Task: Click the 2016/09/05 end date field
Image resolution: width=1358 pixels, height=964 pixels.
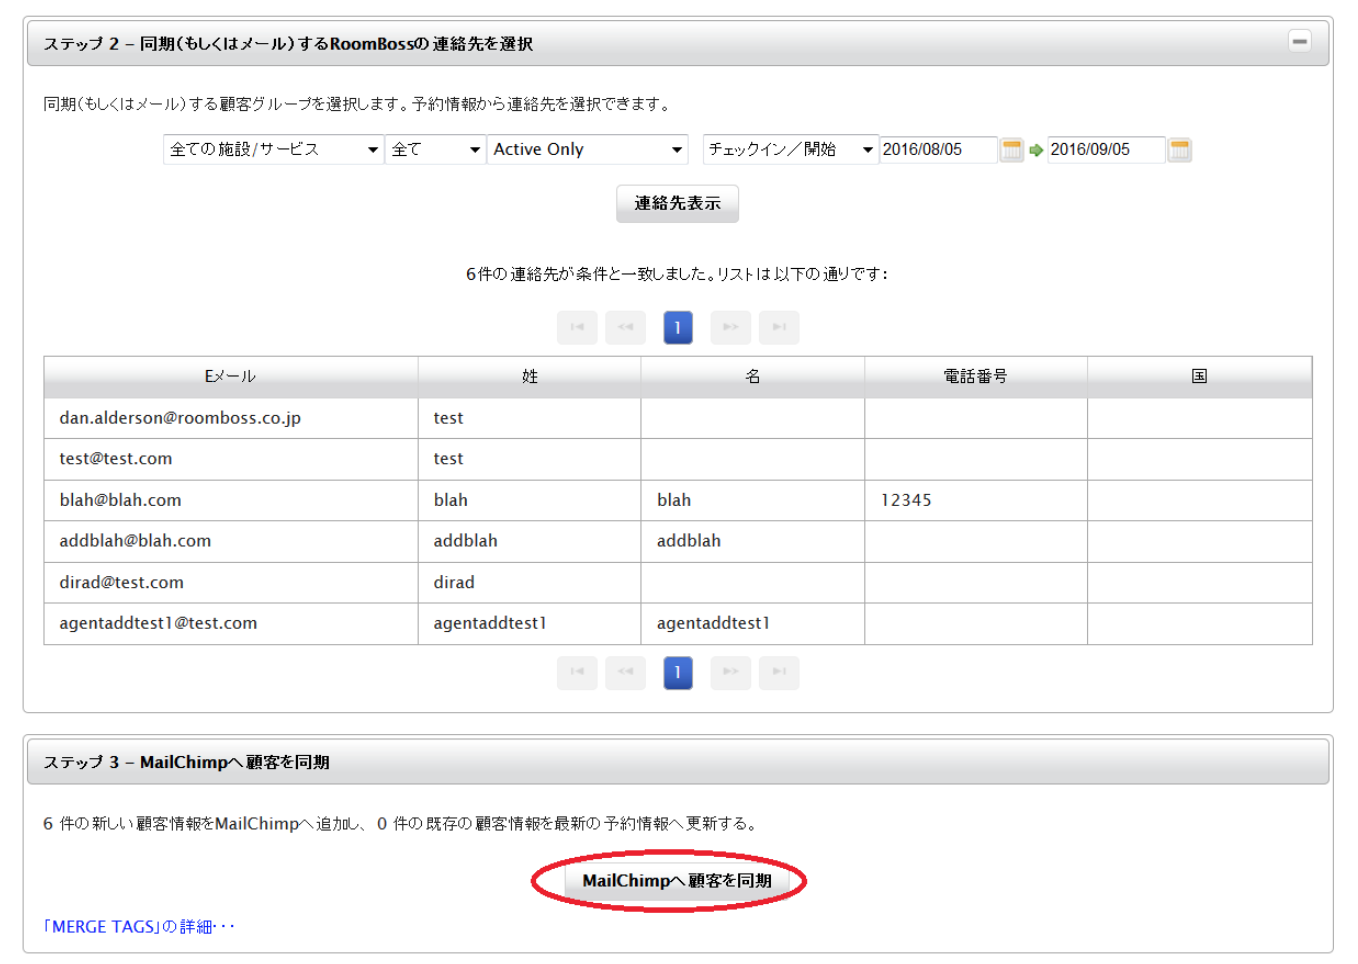Action: (x=1105, y=150)
